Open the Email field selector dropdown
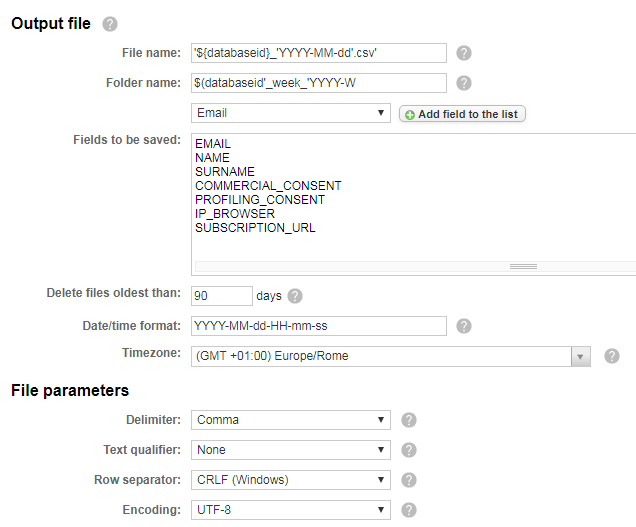Screen dimensions: 636x527 pos(290,113)
